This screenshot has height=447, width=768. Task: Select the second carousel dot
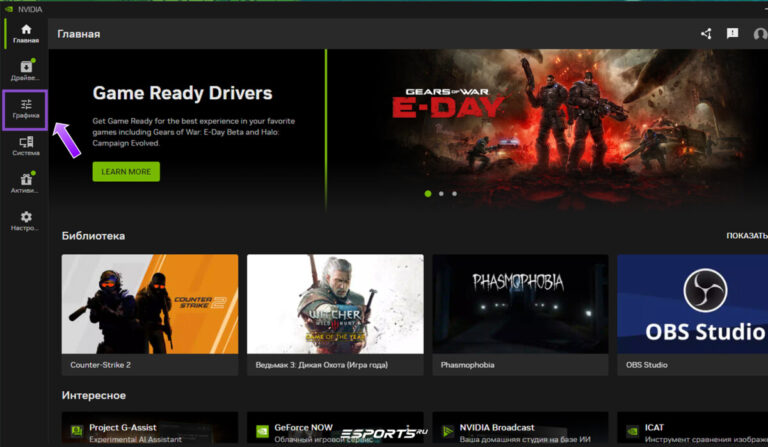pyautogui.click(x=441, y=194)
